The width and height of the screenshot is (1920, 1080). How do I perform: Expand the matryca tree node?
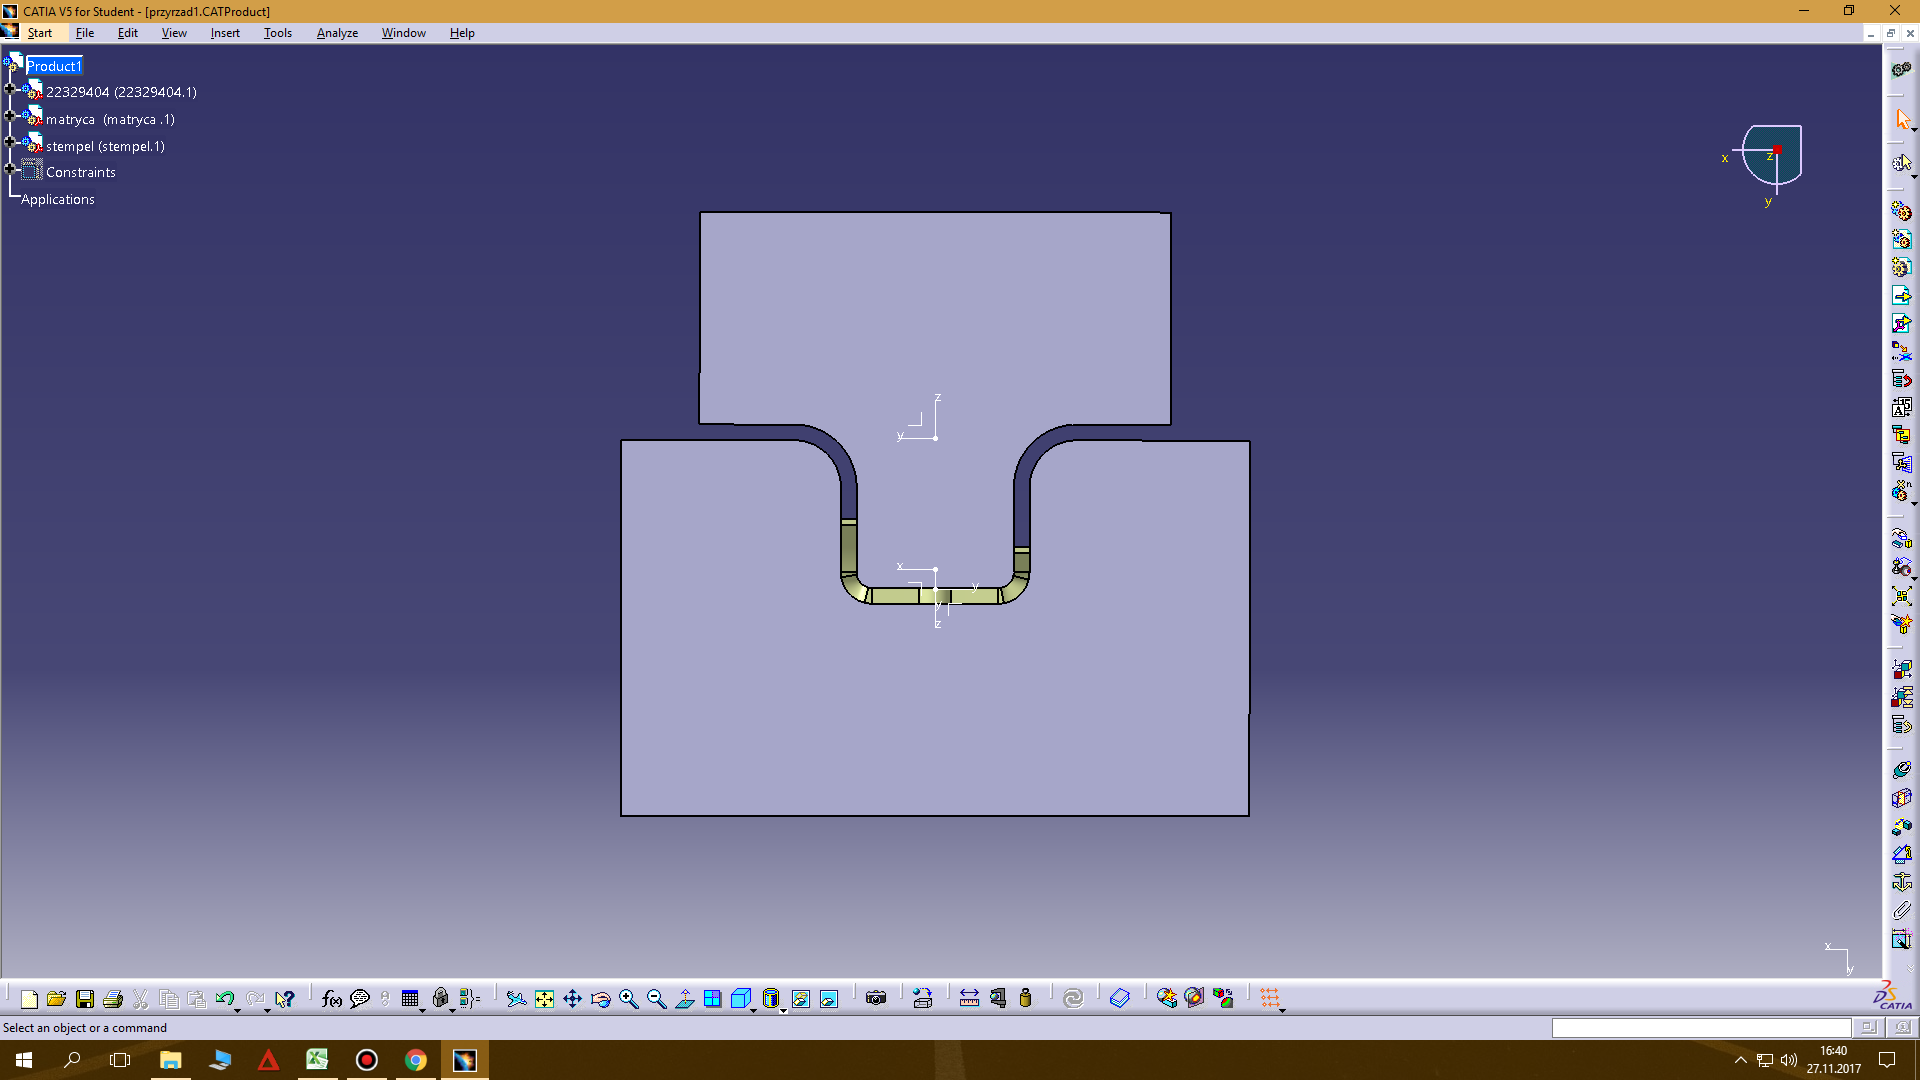point(10,116)
